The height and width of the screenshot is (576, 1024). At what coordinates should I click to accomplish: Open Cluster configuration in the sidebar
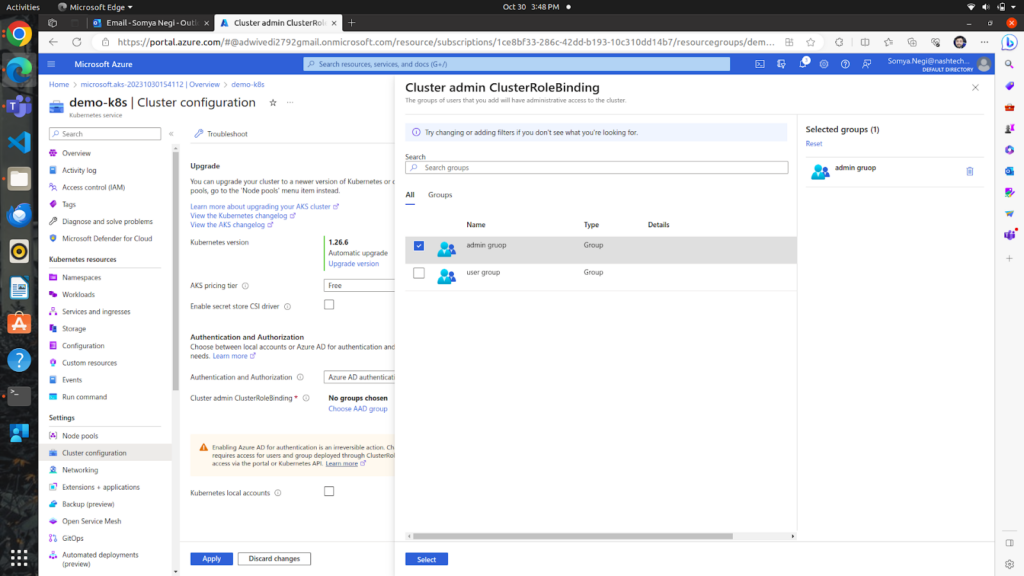point(94,453)
